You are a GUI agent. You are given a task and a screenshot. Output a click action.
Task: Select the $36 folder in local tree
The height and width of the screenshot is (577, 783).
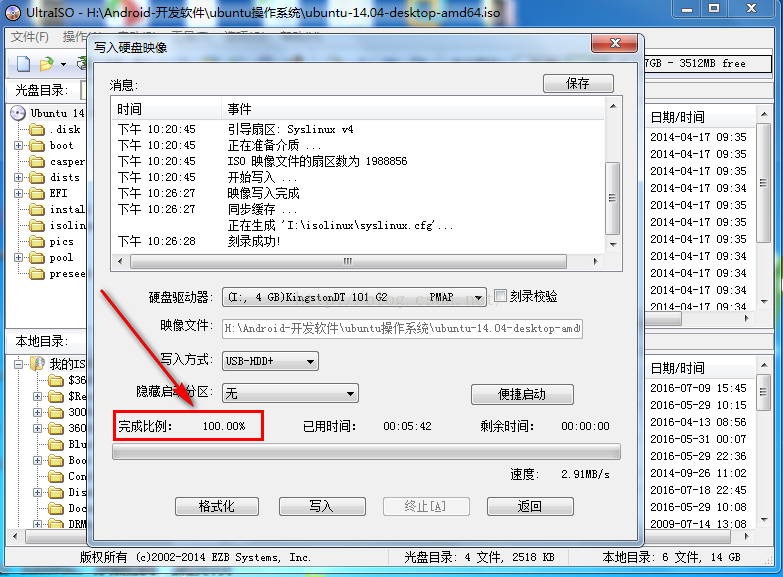tap(67, 380)
